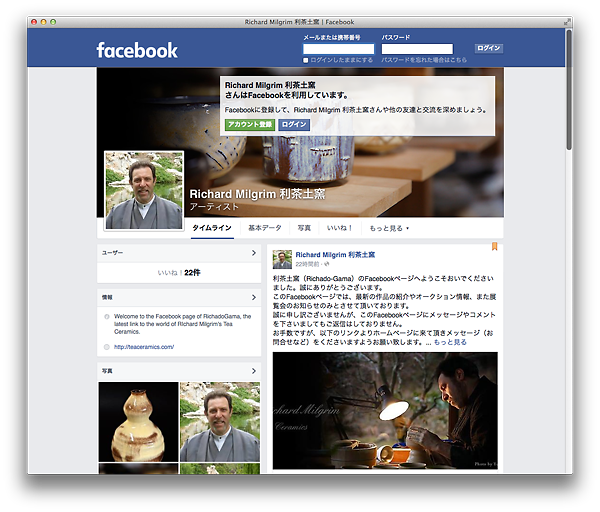Click the いいね！22件 count
Viewport: 600px width, 512px height.
click(x=179, y=273)
